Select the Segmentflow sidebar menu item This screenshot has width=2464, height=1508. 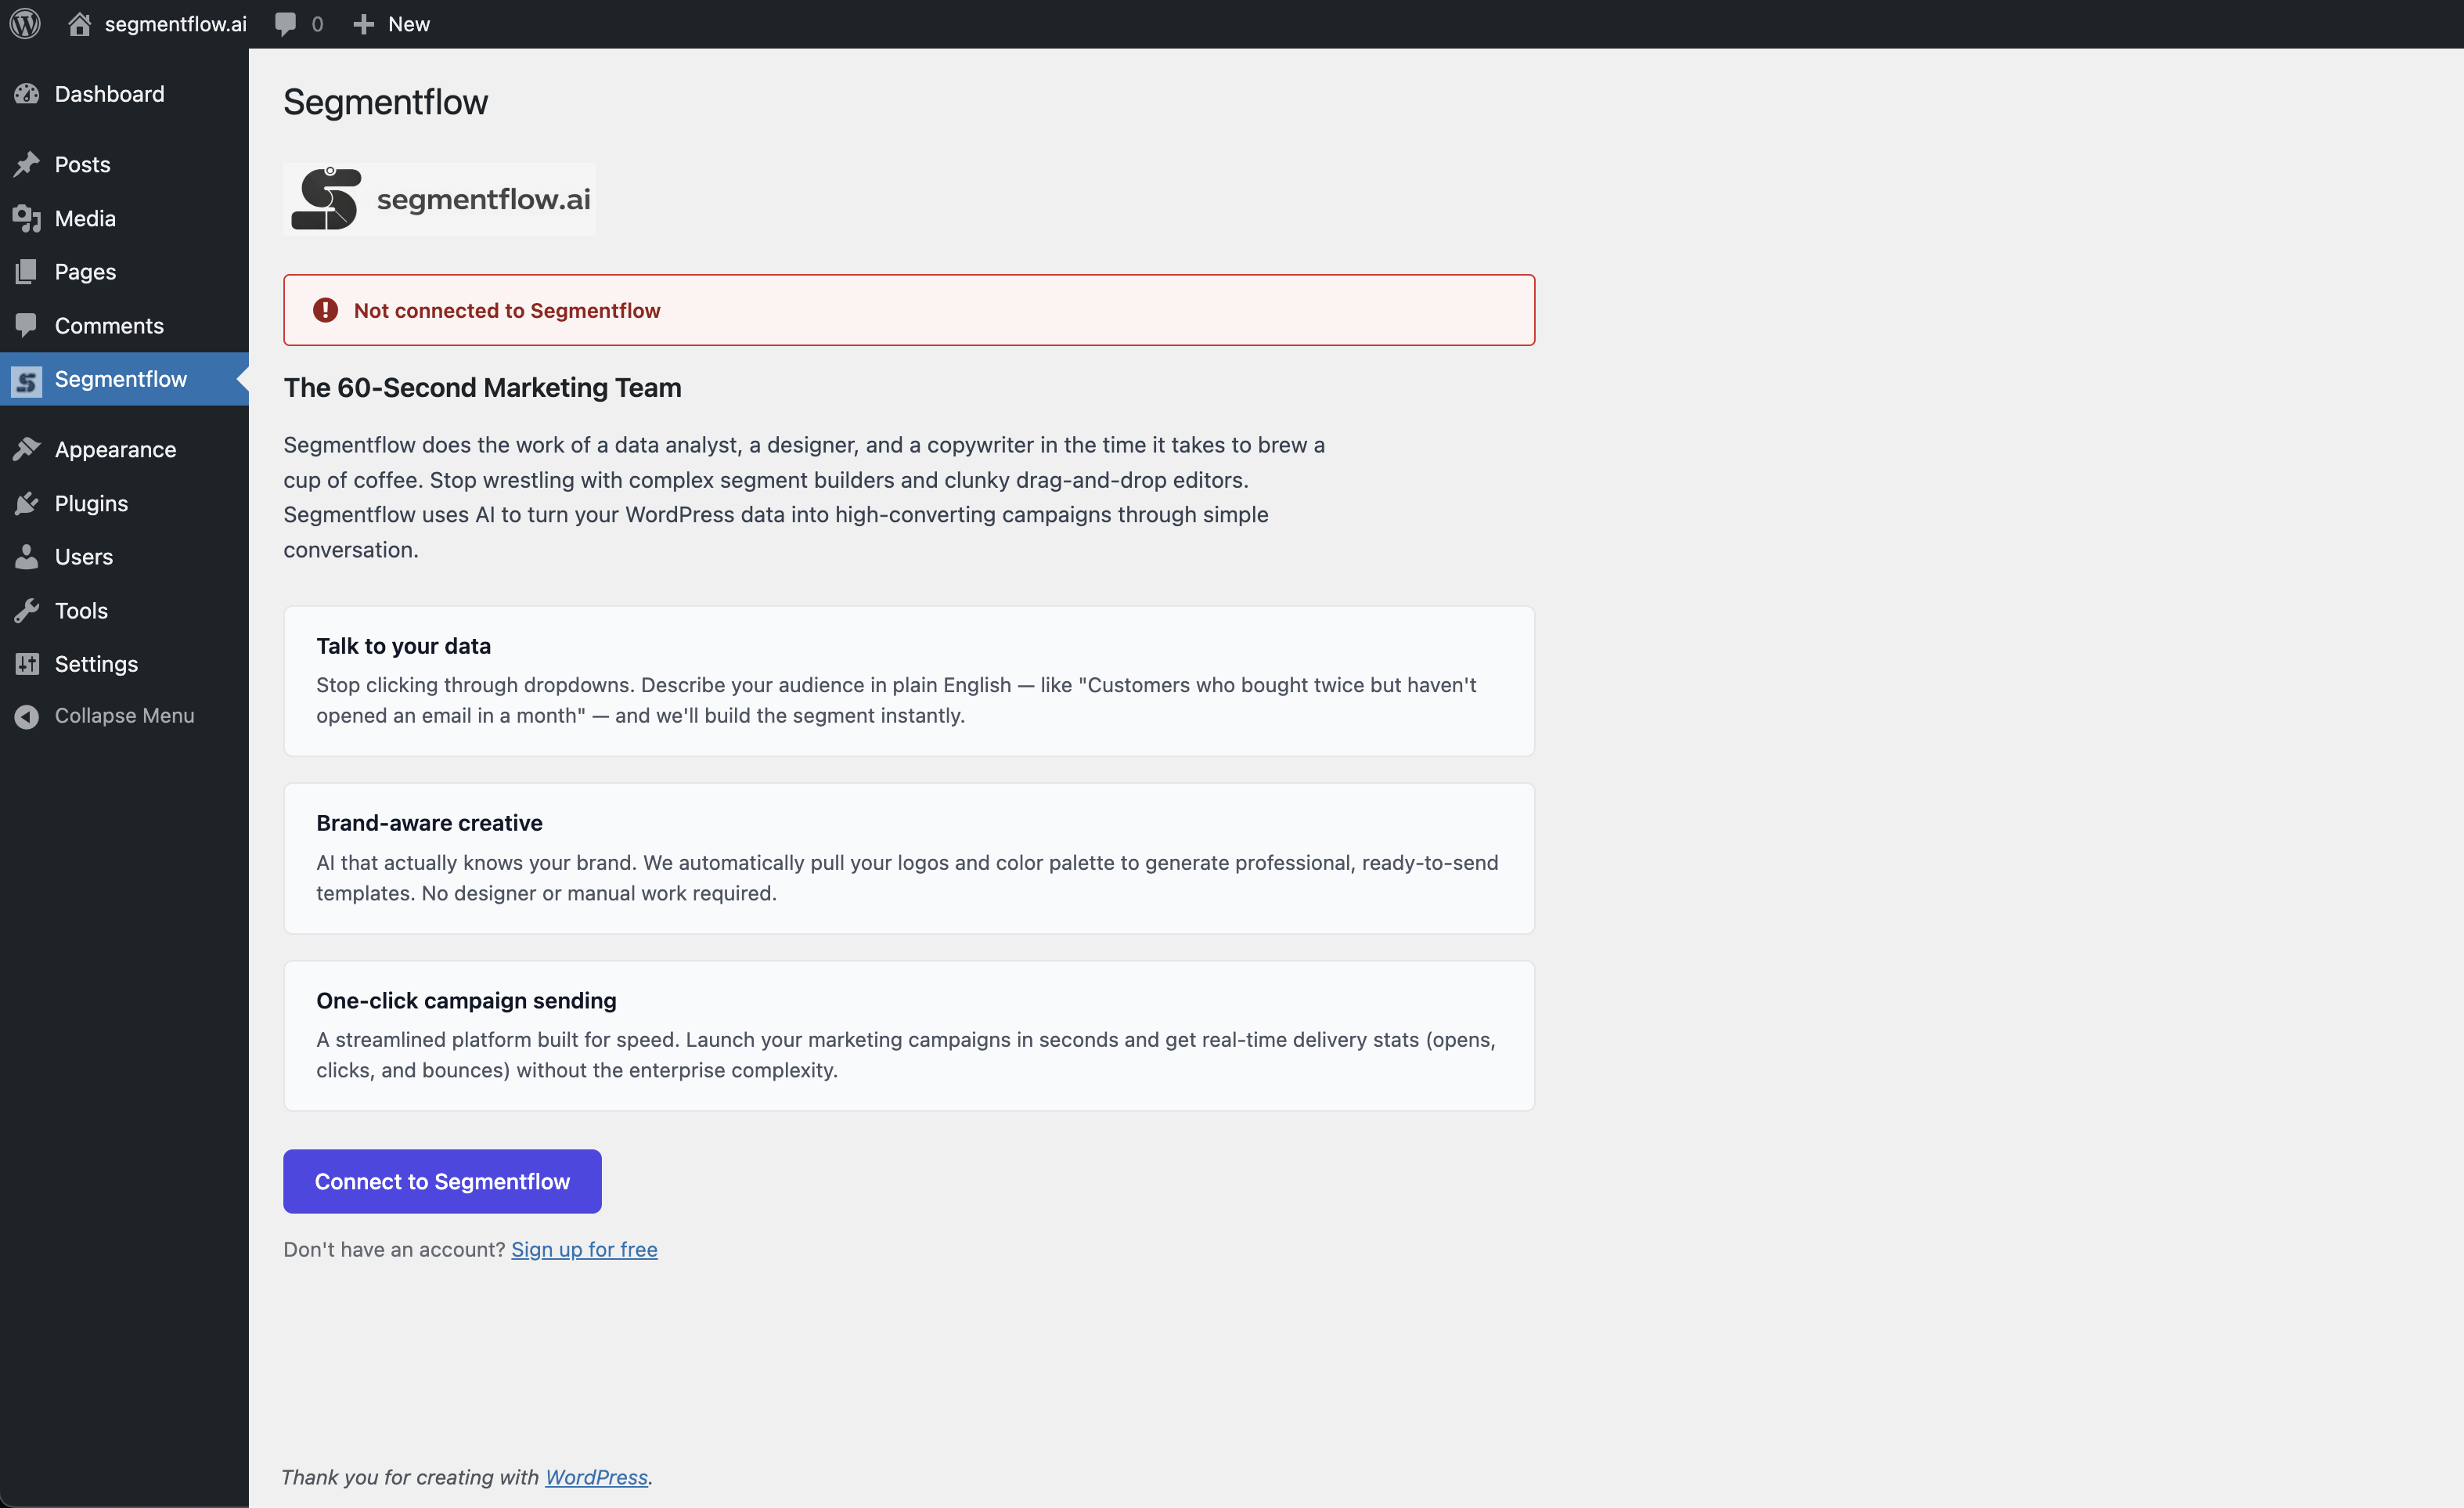[x=124, y=379]
